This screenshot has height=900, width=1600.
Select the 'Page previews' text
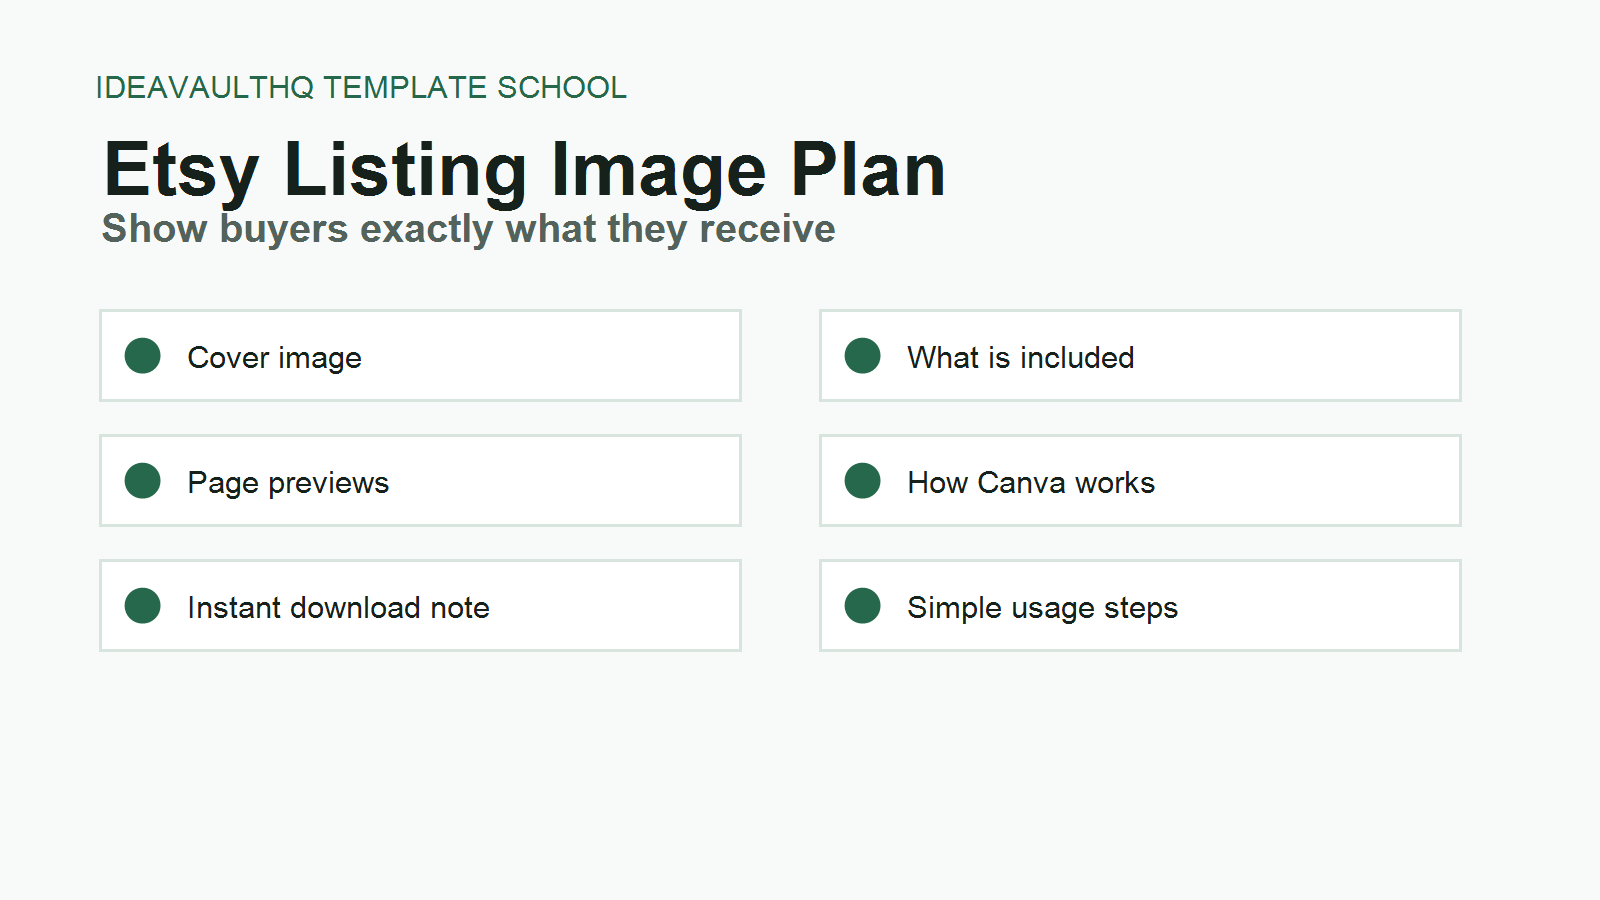288,483
